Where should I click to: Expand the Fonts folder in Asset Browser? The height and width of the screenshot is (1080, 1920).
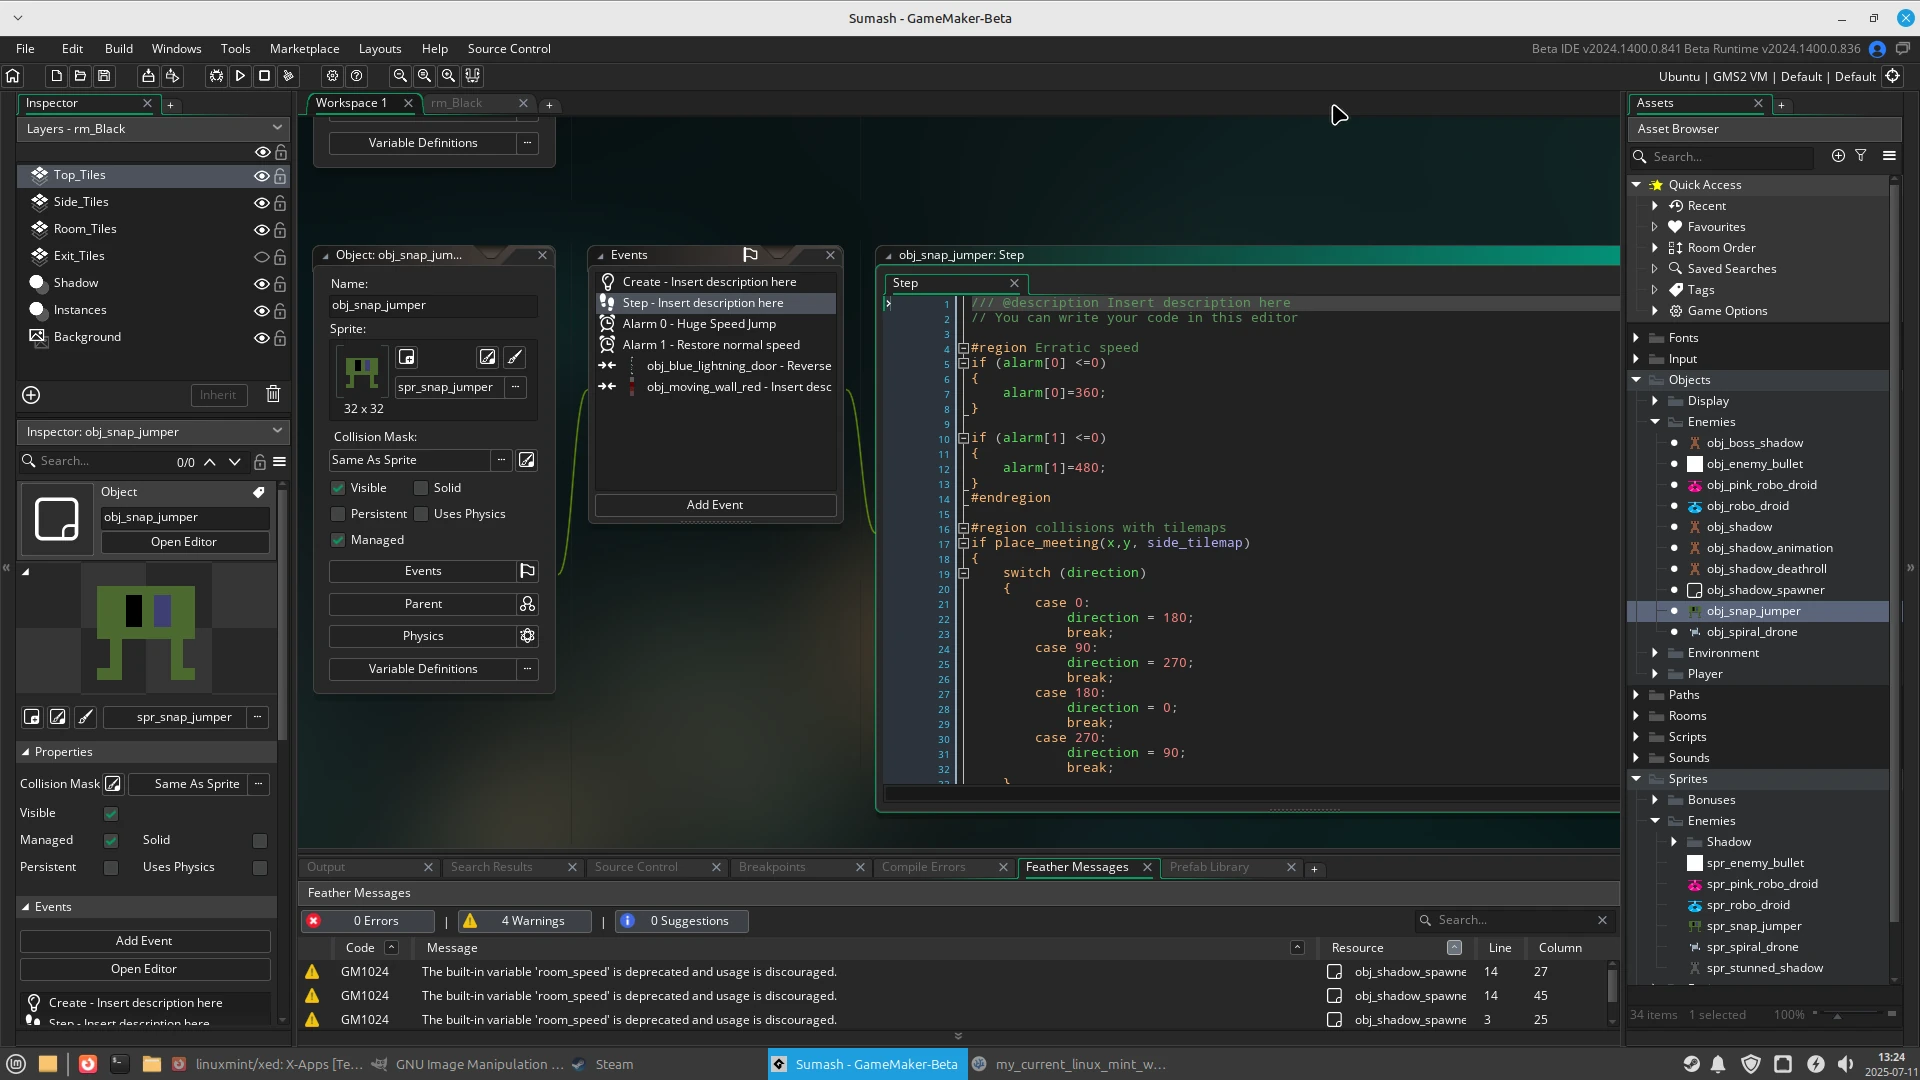pyautogui.click(x=1636, y=338)
